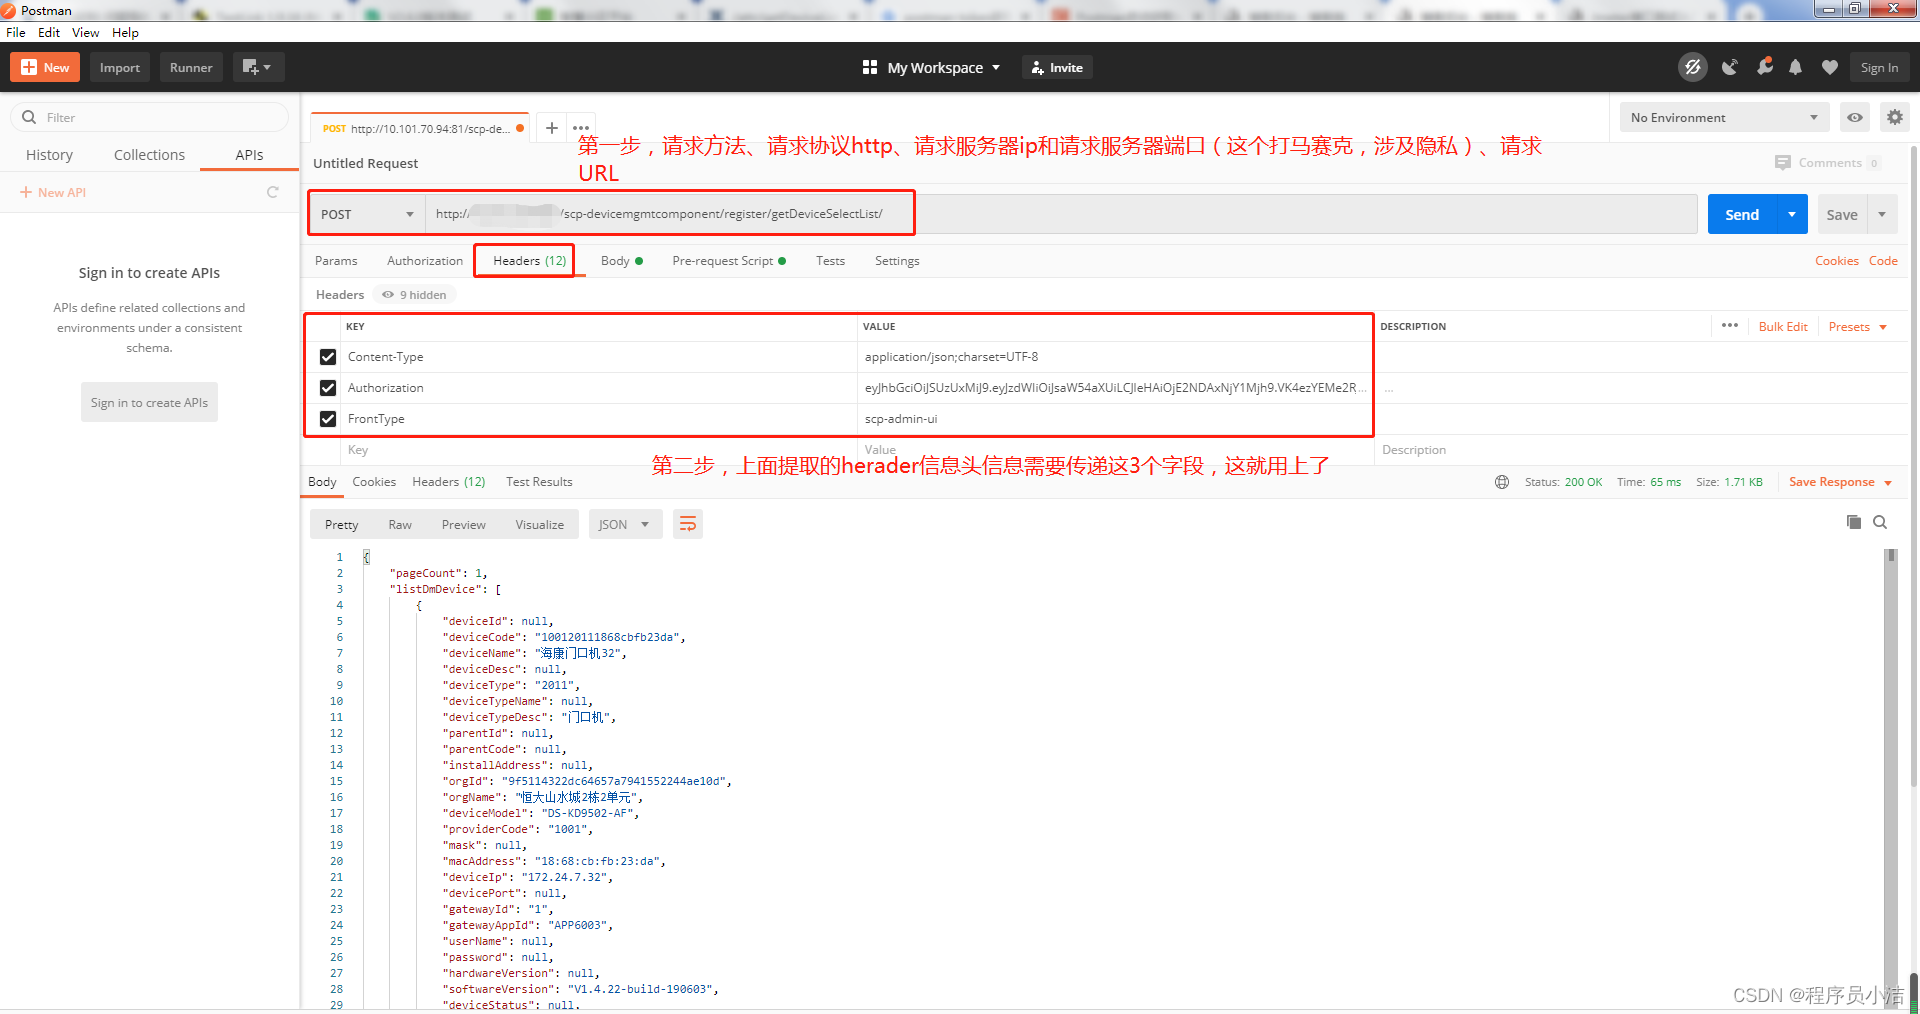
Task: Toggle environment quick look eye
Action: coord(1855,117)
